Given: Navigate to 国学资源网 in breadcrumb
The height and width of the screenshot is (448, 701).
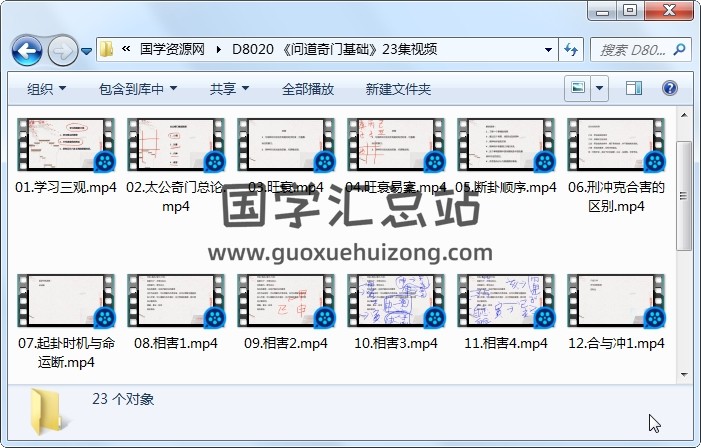Looking at the screenshot, I should [x=174, y=49].
